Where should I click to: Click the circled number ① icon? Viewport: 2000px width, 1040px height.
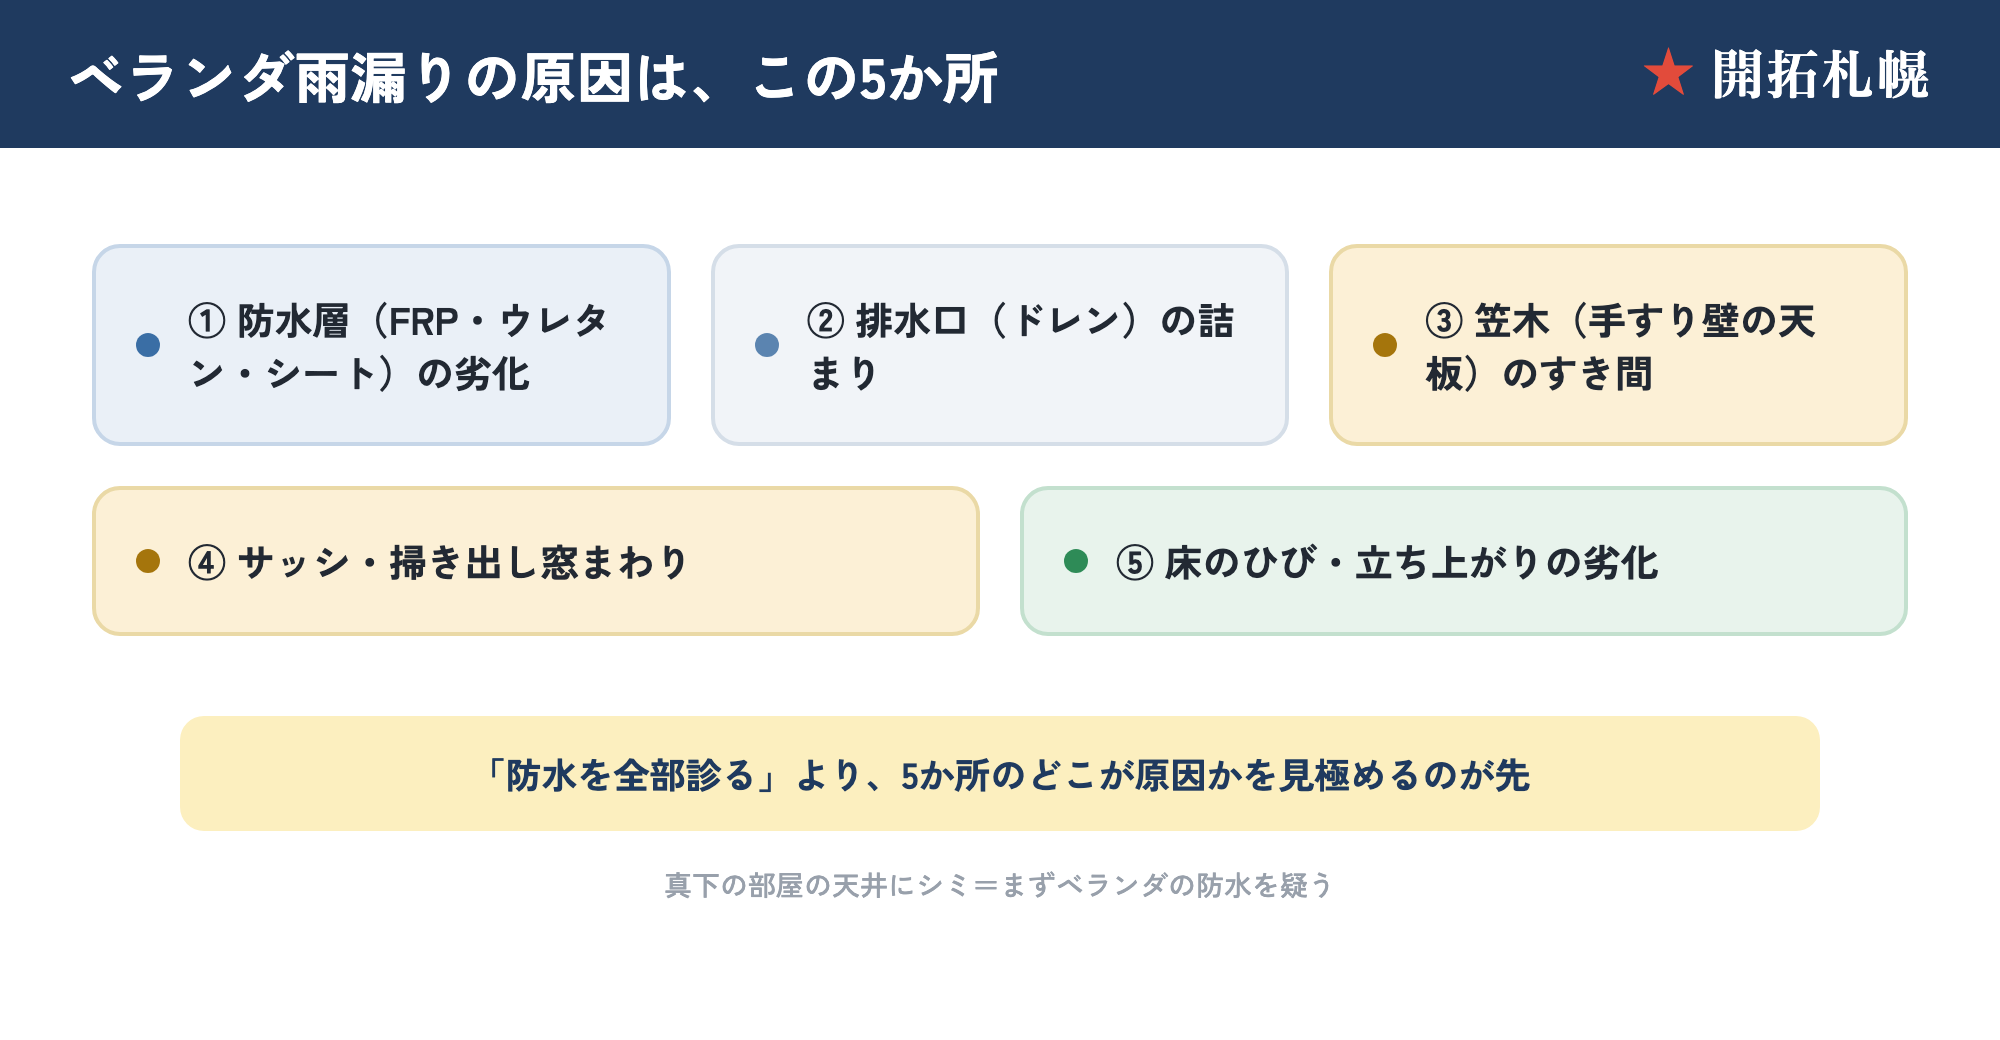click(207, 321)
